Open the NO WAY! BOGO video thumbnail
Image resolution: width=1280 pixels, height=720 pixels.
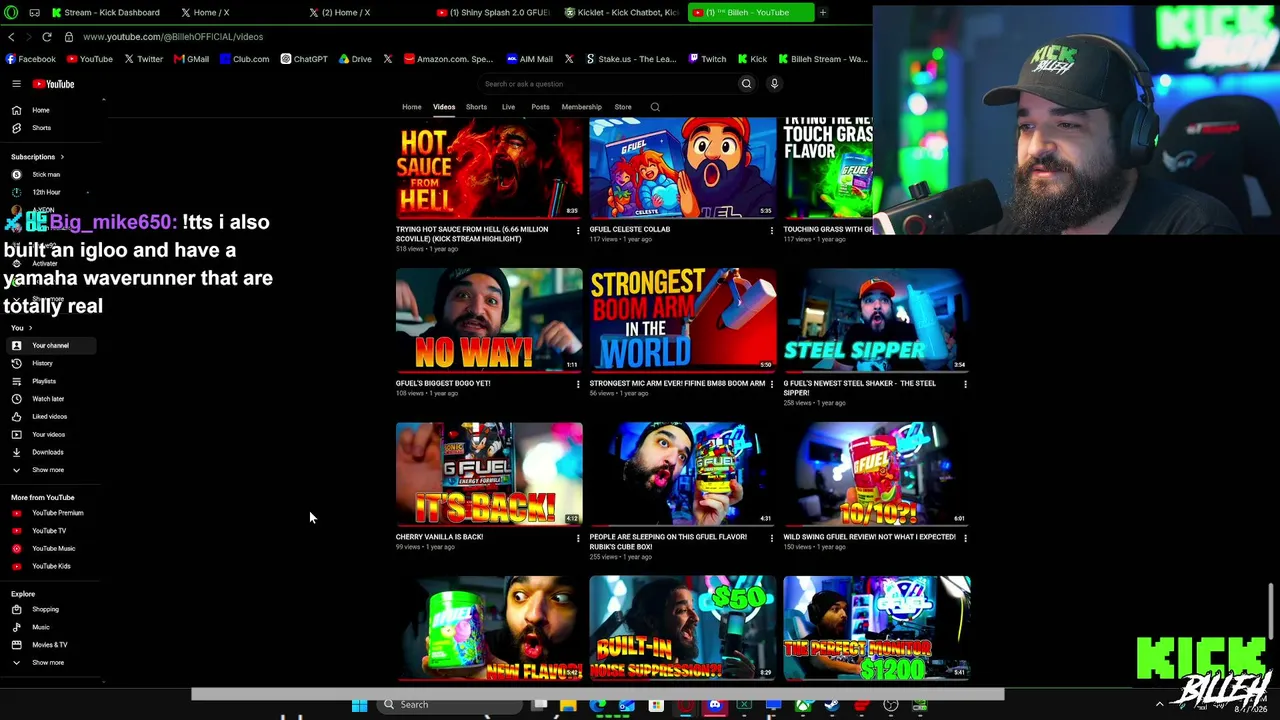coord(489,320)
